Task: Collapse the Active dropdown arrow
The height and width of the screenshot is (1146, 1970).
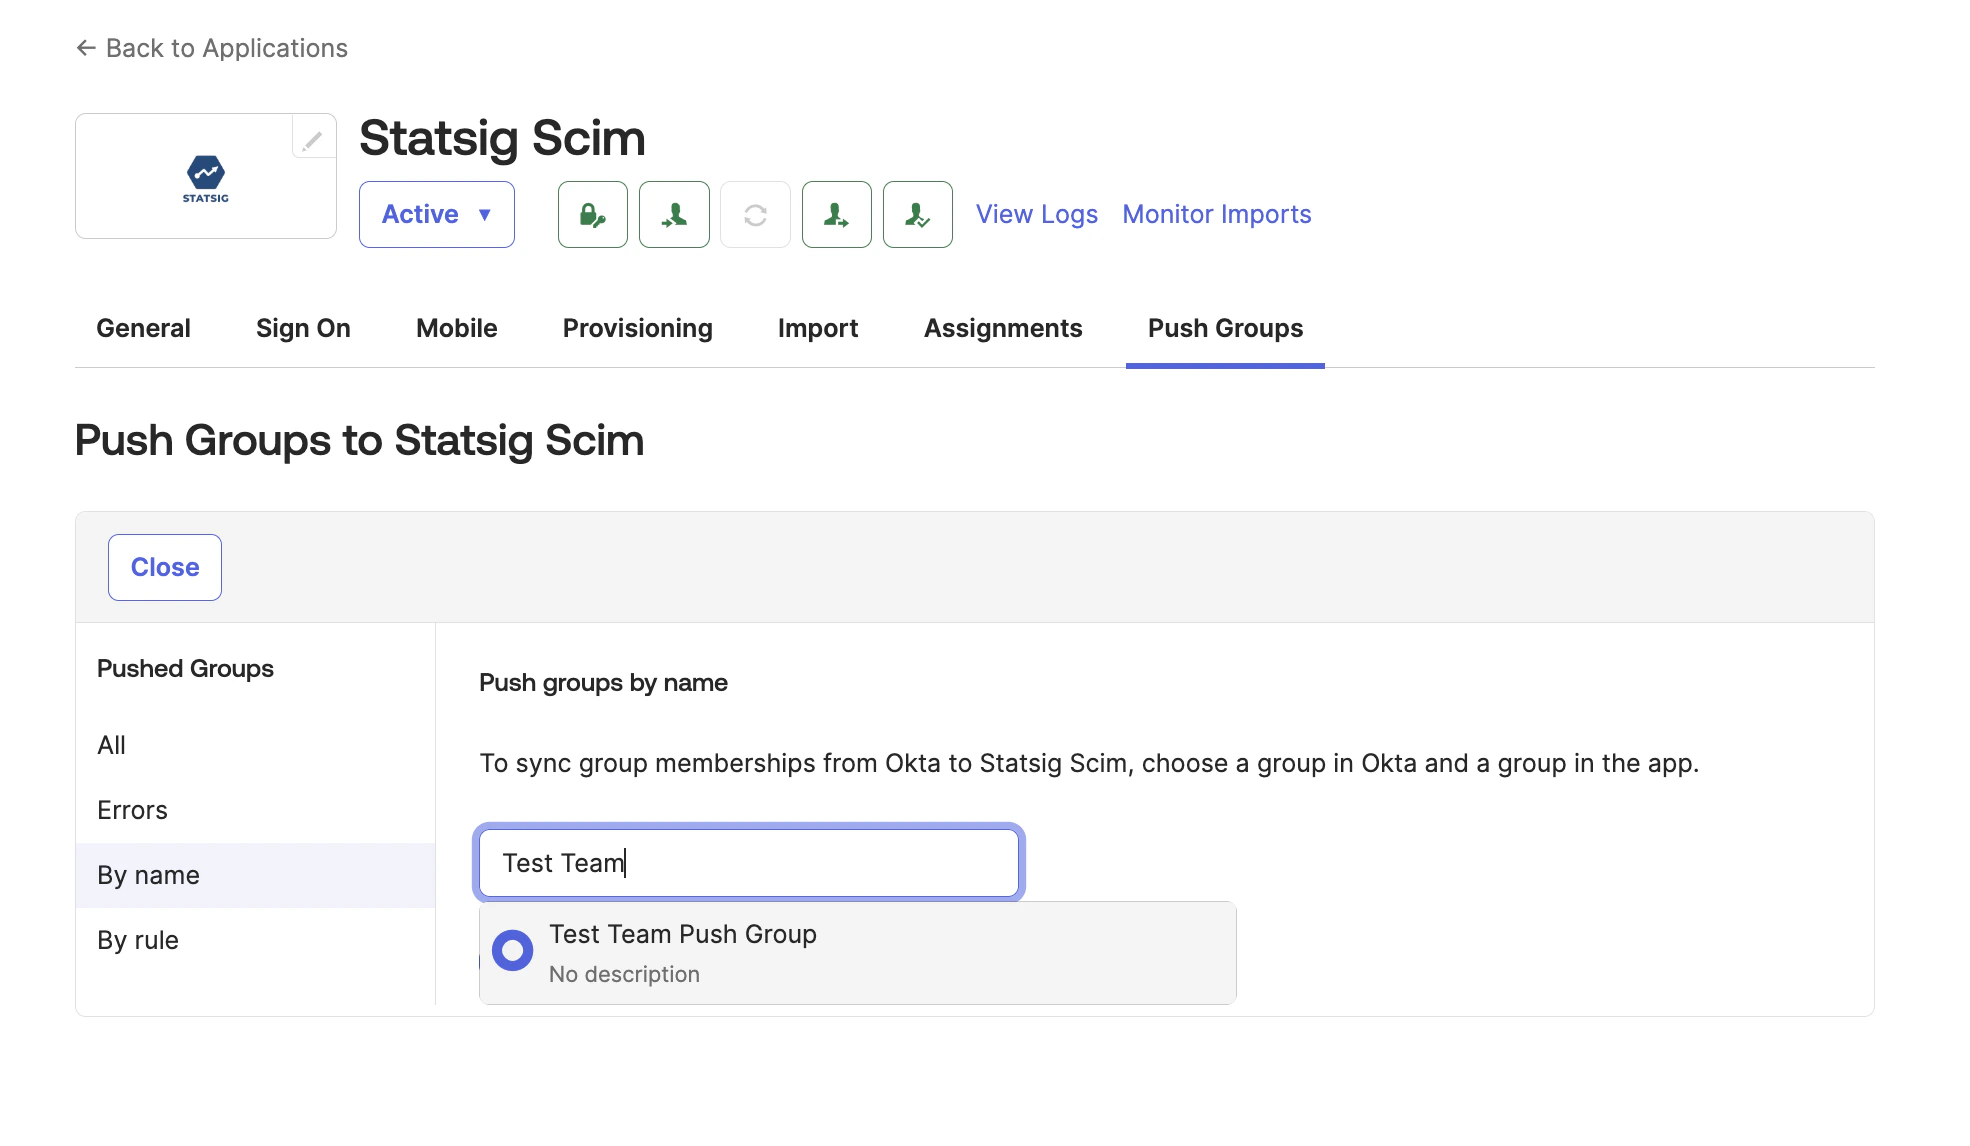Action: 485,214
